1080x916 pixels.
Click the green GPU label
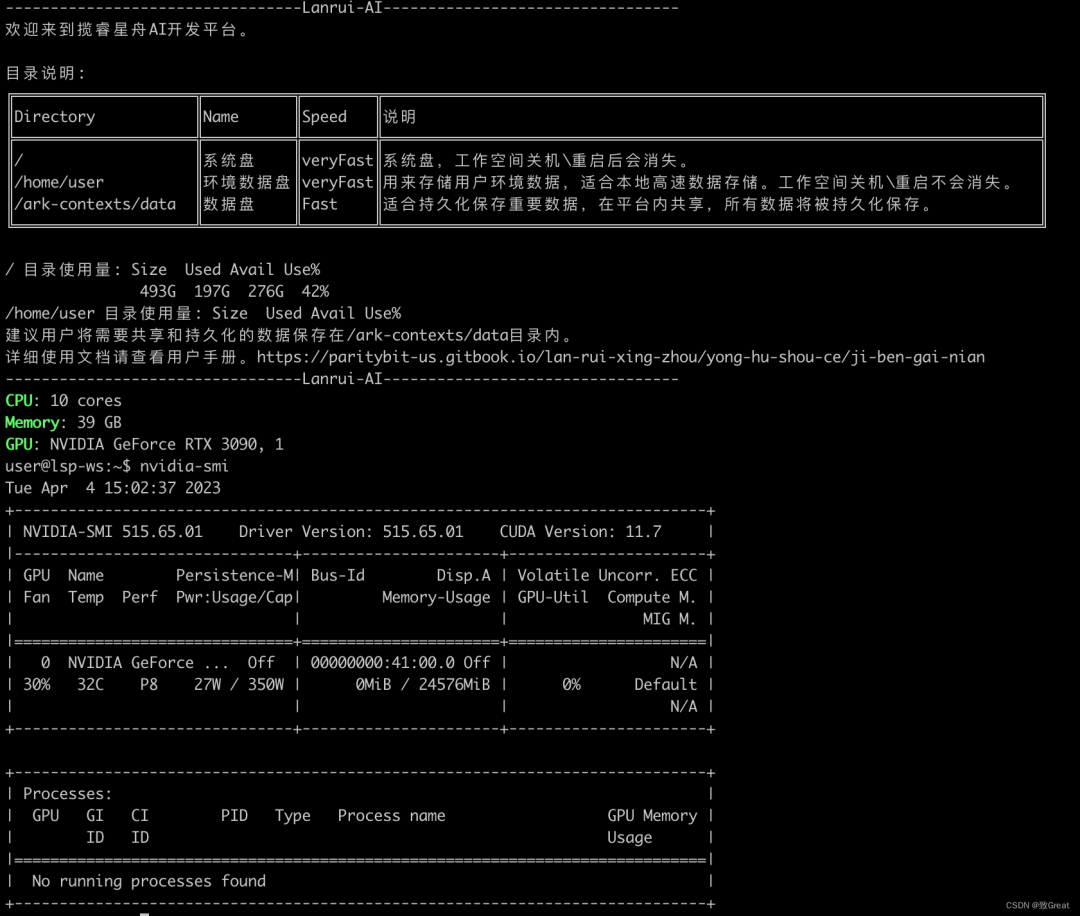(19, 444)
